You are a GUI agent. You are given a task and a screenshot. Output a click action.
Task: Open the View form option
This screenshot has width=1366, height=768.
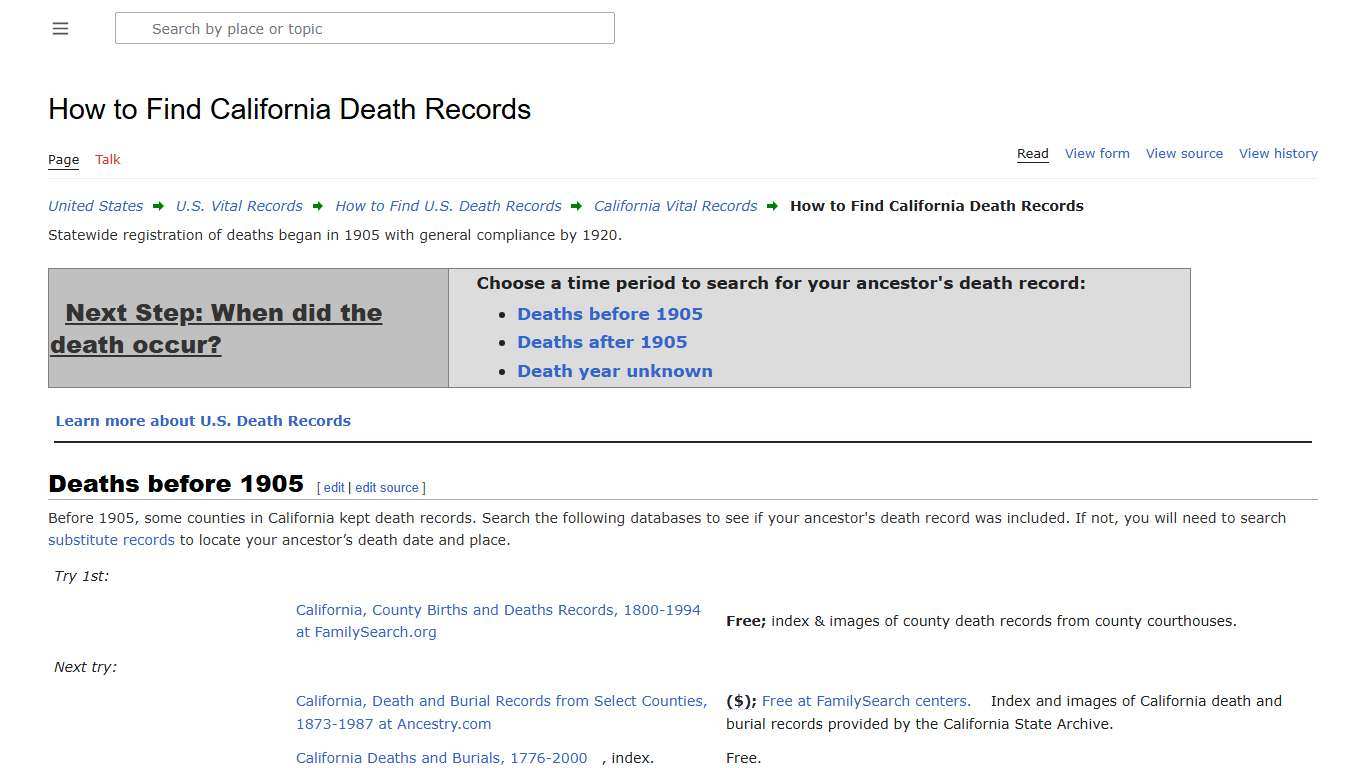coord(1096,153)
